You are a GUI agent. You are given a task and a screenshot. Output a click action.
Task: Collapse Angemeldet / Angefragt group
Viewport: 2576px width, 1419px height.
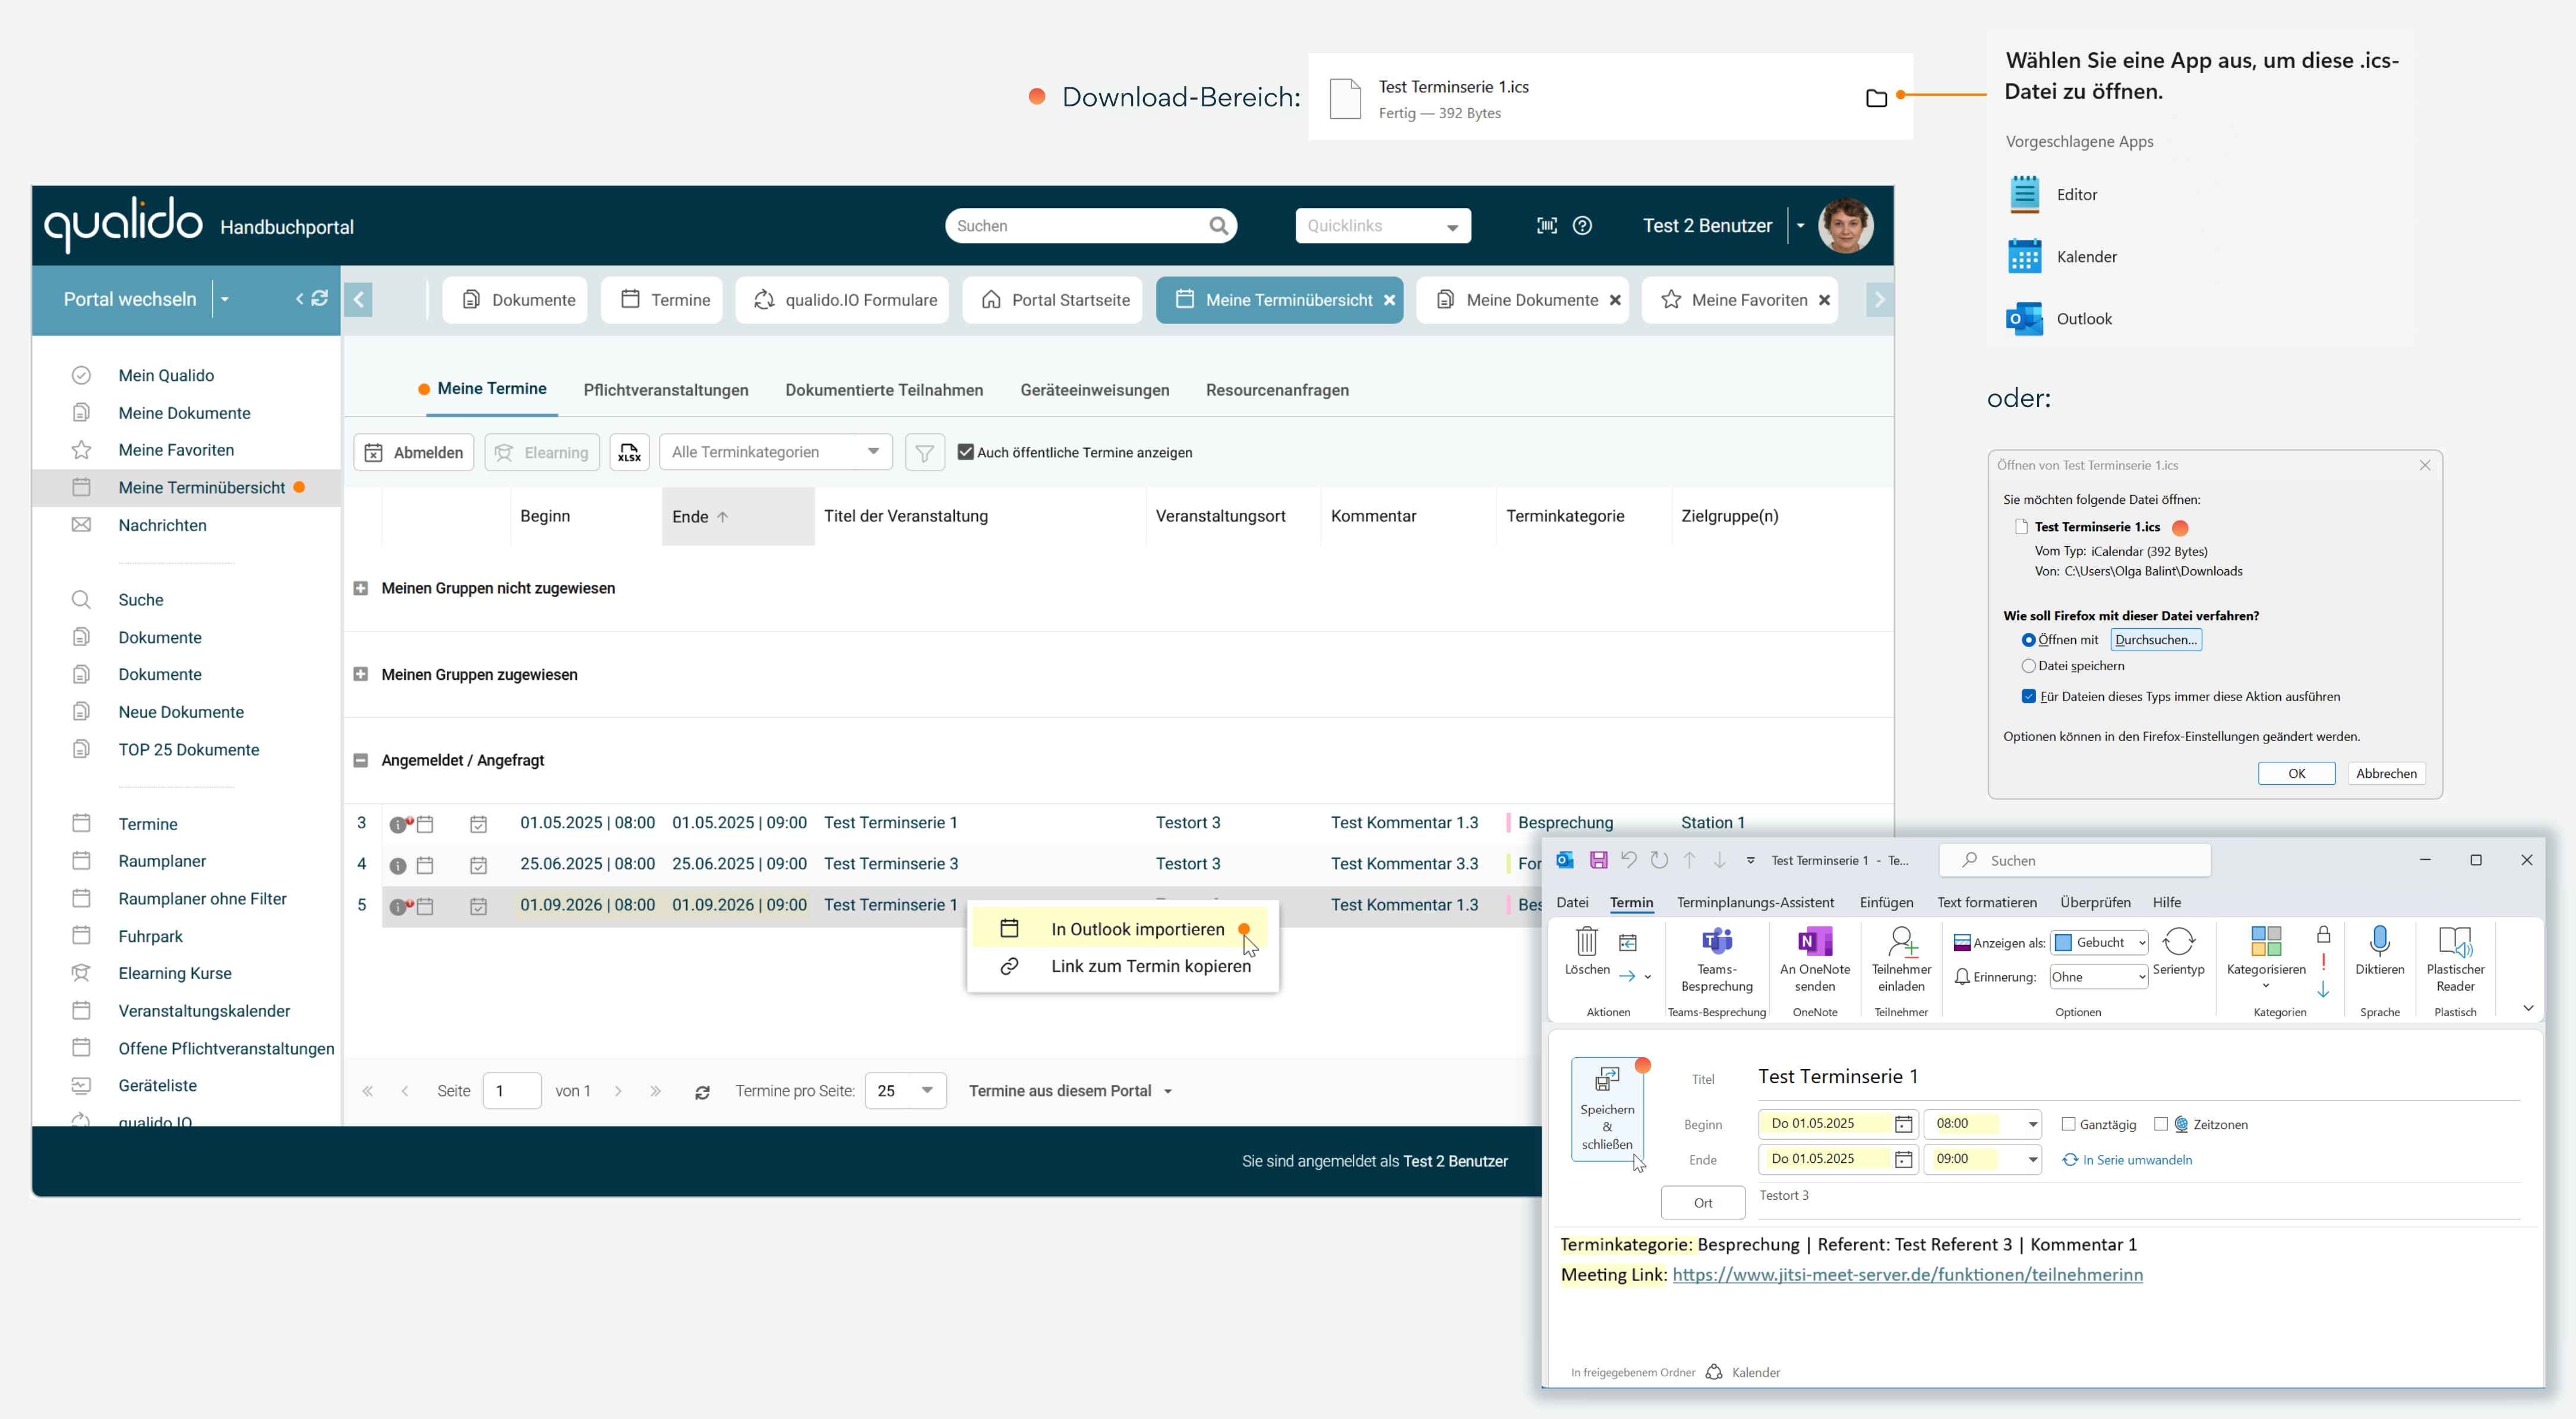[x=360, y=760]
